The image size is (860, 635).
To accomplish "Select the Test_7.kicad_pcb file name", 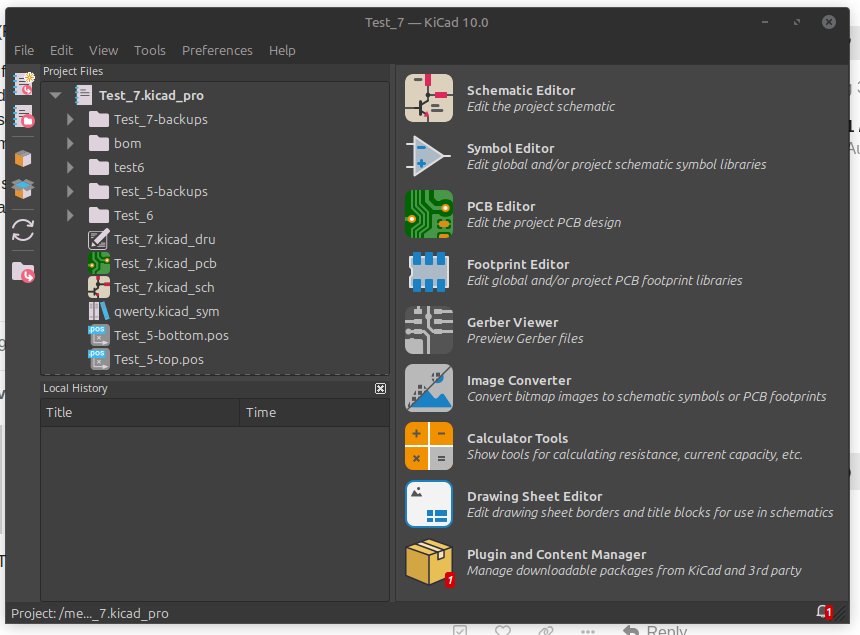I will (x=165, y=264).
